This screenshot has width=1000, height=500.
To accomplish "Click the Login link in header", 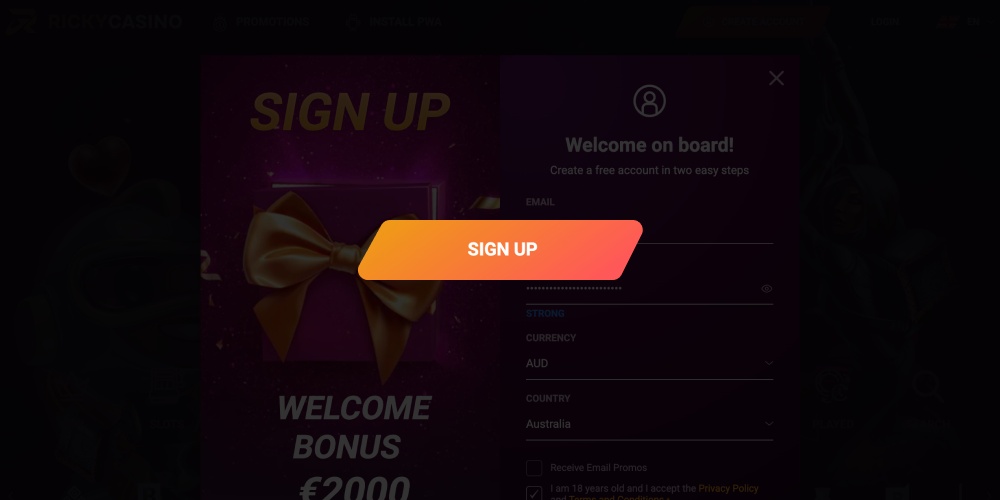I will pyautogui.click(x=885, y=22).
